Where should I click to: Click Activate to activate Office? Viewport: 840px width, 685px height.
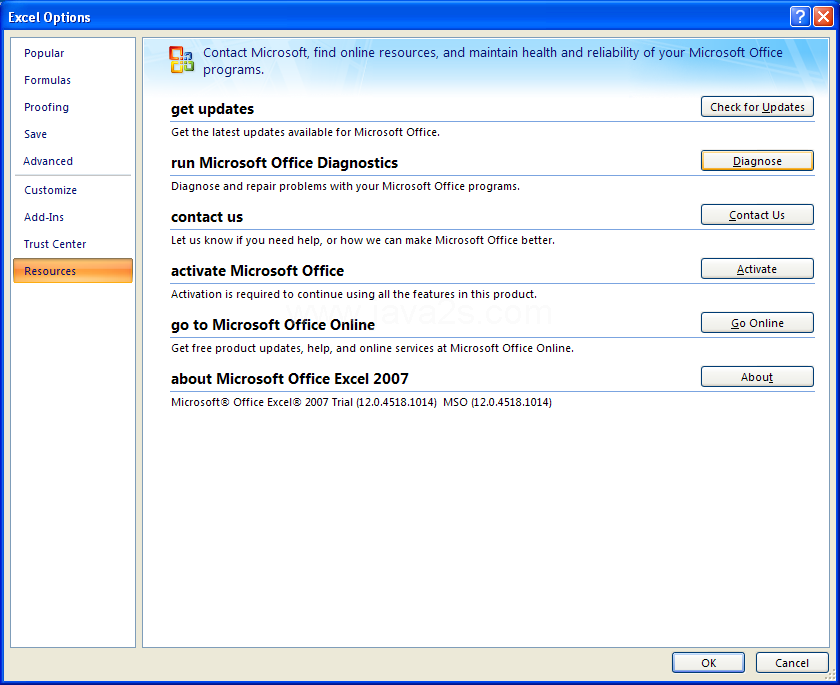[x=757, y=269]
